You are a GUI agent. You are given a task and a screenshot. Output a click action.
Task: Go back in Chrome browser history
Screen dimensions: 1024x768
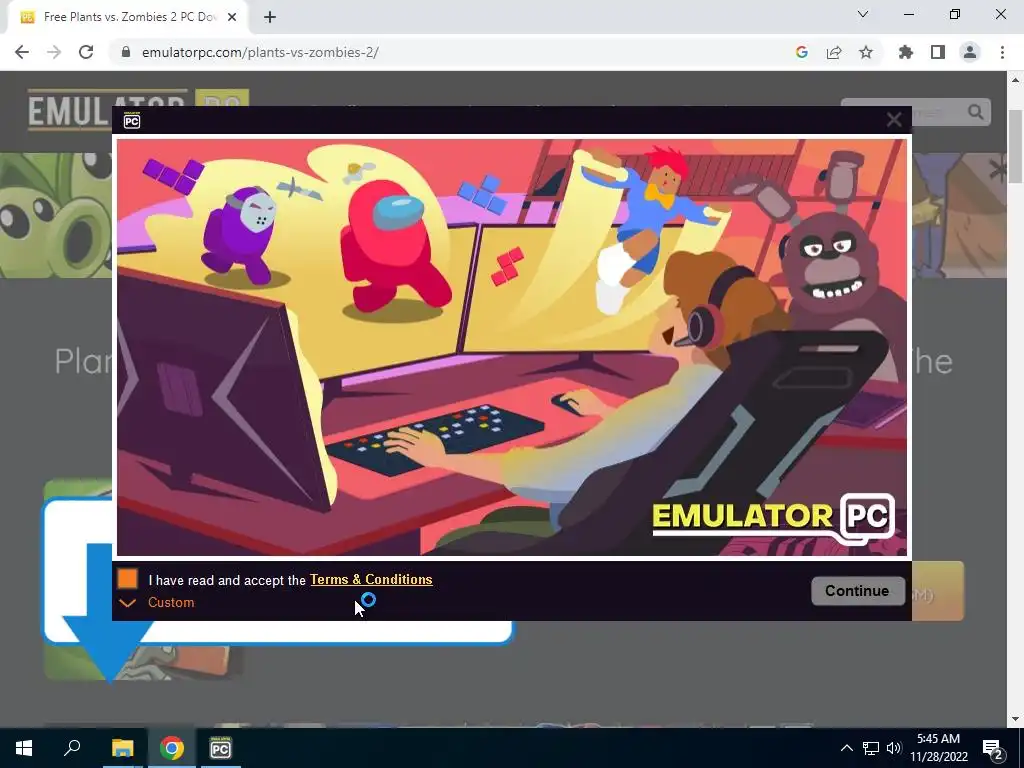[x=22, y=52]
